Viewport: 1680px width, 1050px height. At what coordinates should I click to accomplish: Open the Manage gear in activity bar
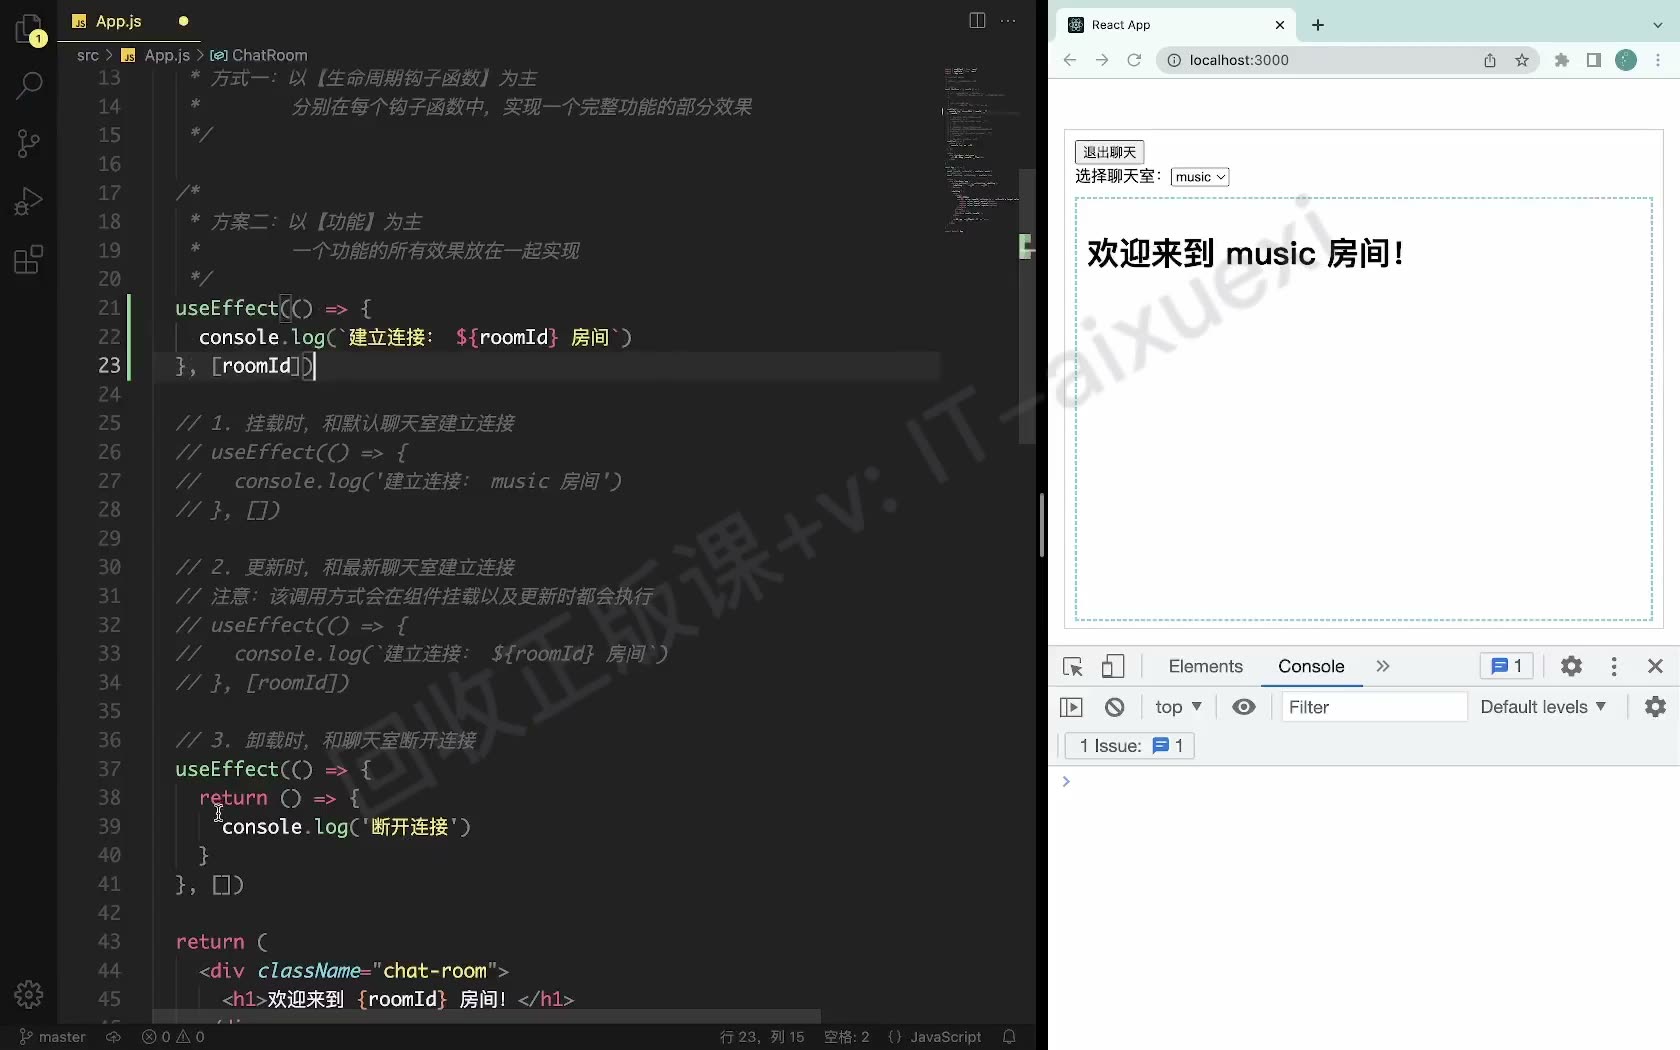point(29,994)
